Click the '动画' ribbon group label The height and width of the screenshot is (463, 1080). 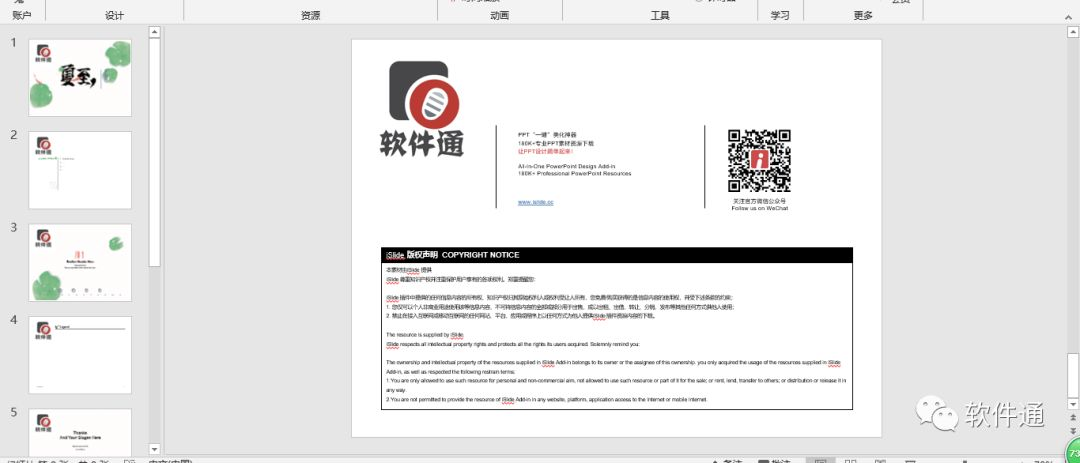coord(500,15)
